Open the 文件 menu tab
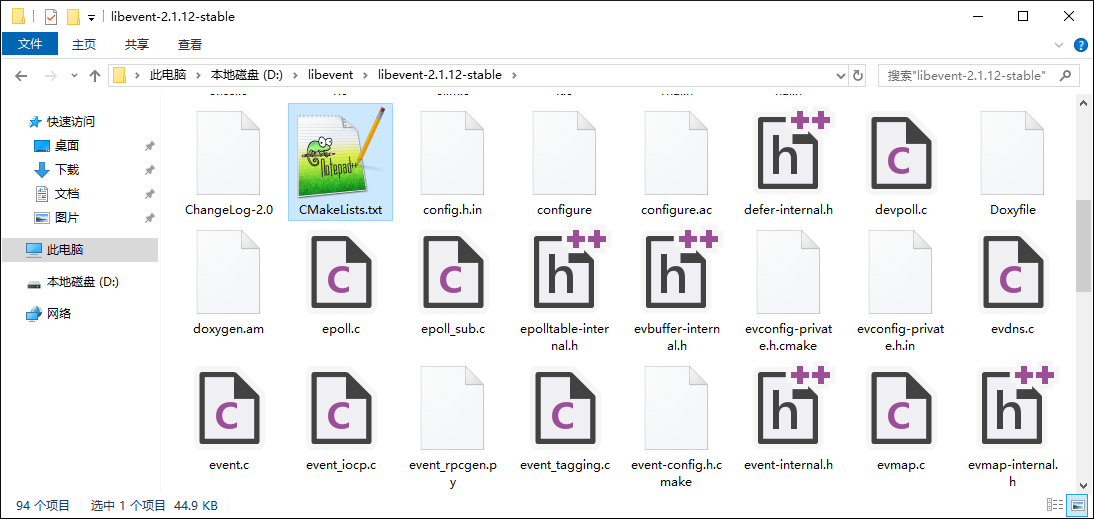 pyautogui.click(x=30, y=44)
